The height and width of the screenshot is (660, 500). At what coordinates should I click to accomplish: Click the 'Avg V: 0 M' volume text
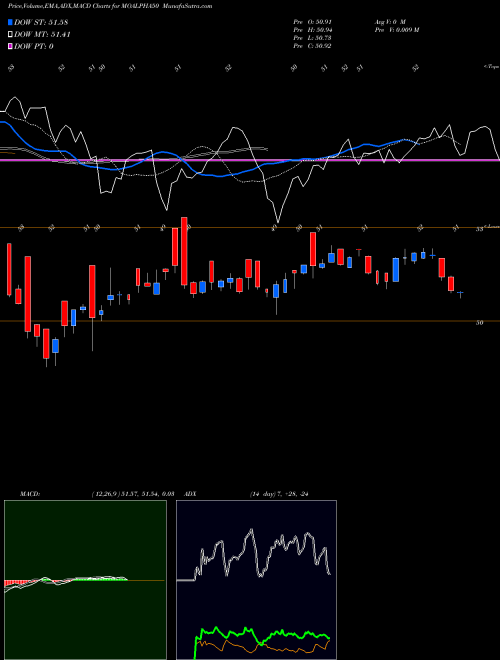pyautogui.click(x=389, y=22)
